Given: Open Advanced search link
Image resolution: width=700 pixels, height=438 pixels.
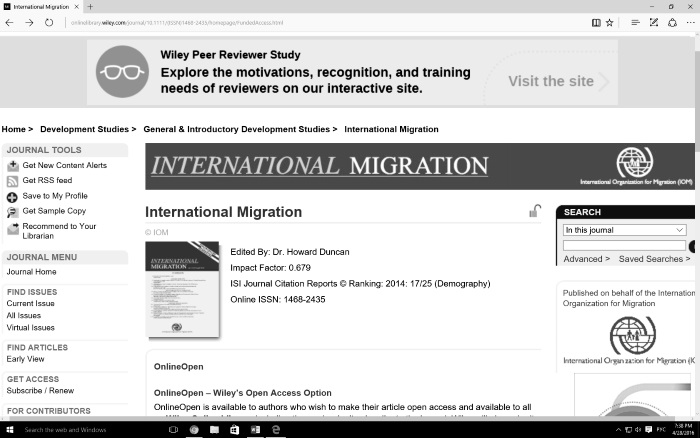Looking at the screenshot, I should tap(586, 259).
